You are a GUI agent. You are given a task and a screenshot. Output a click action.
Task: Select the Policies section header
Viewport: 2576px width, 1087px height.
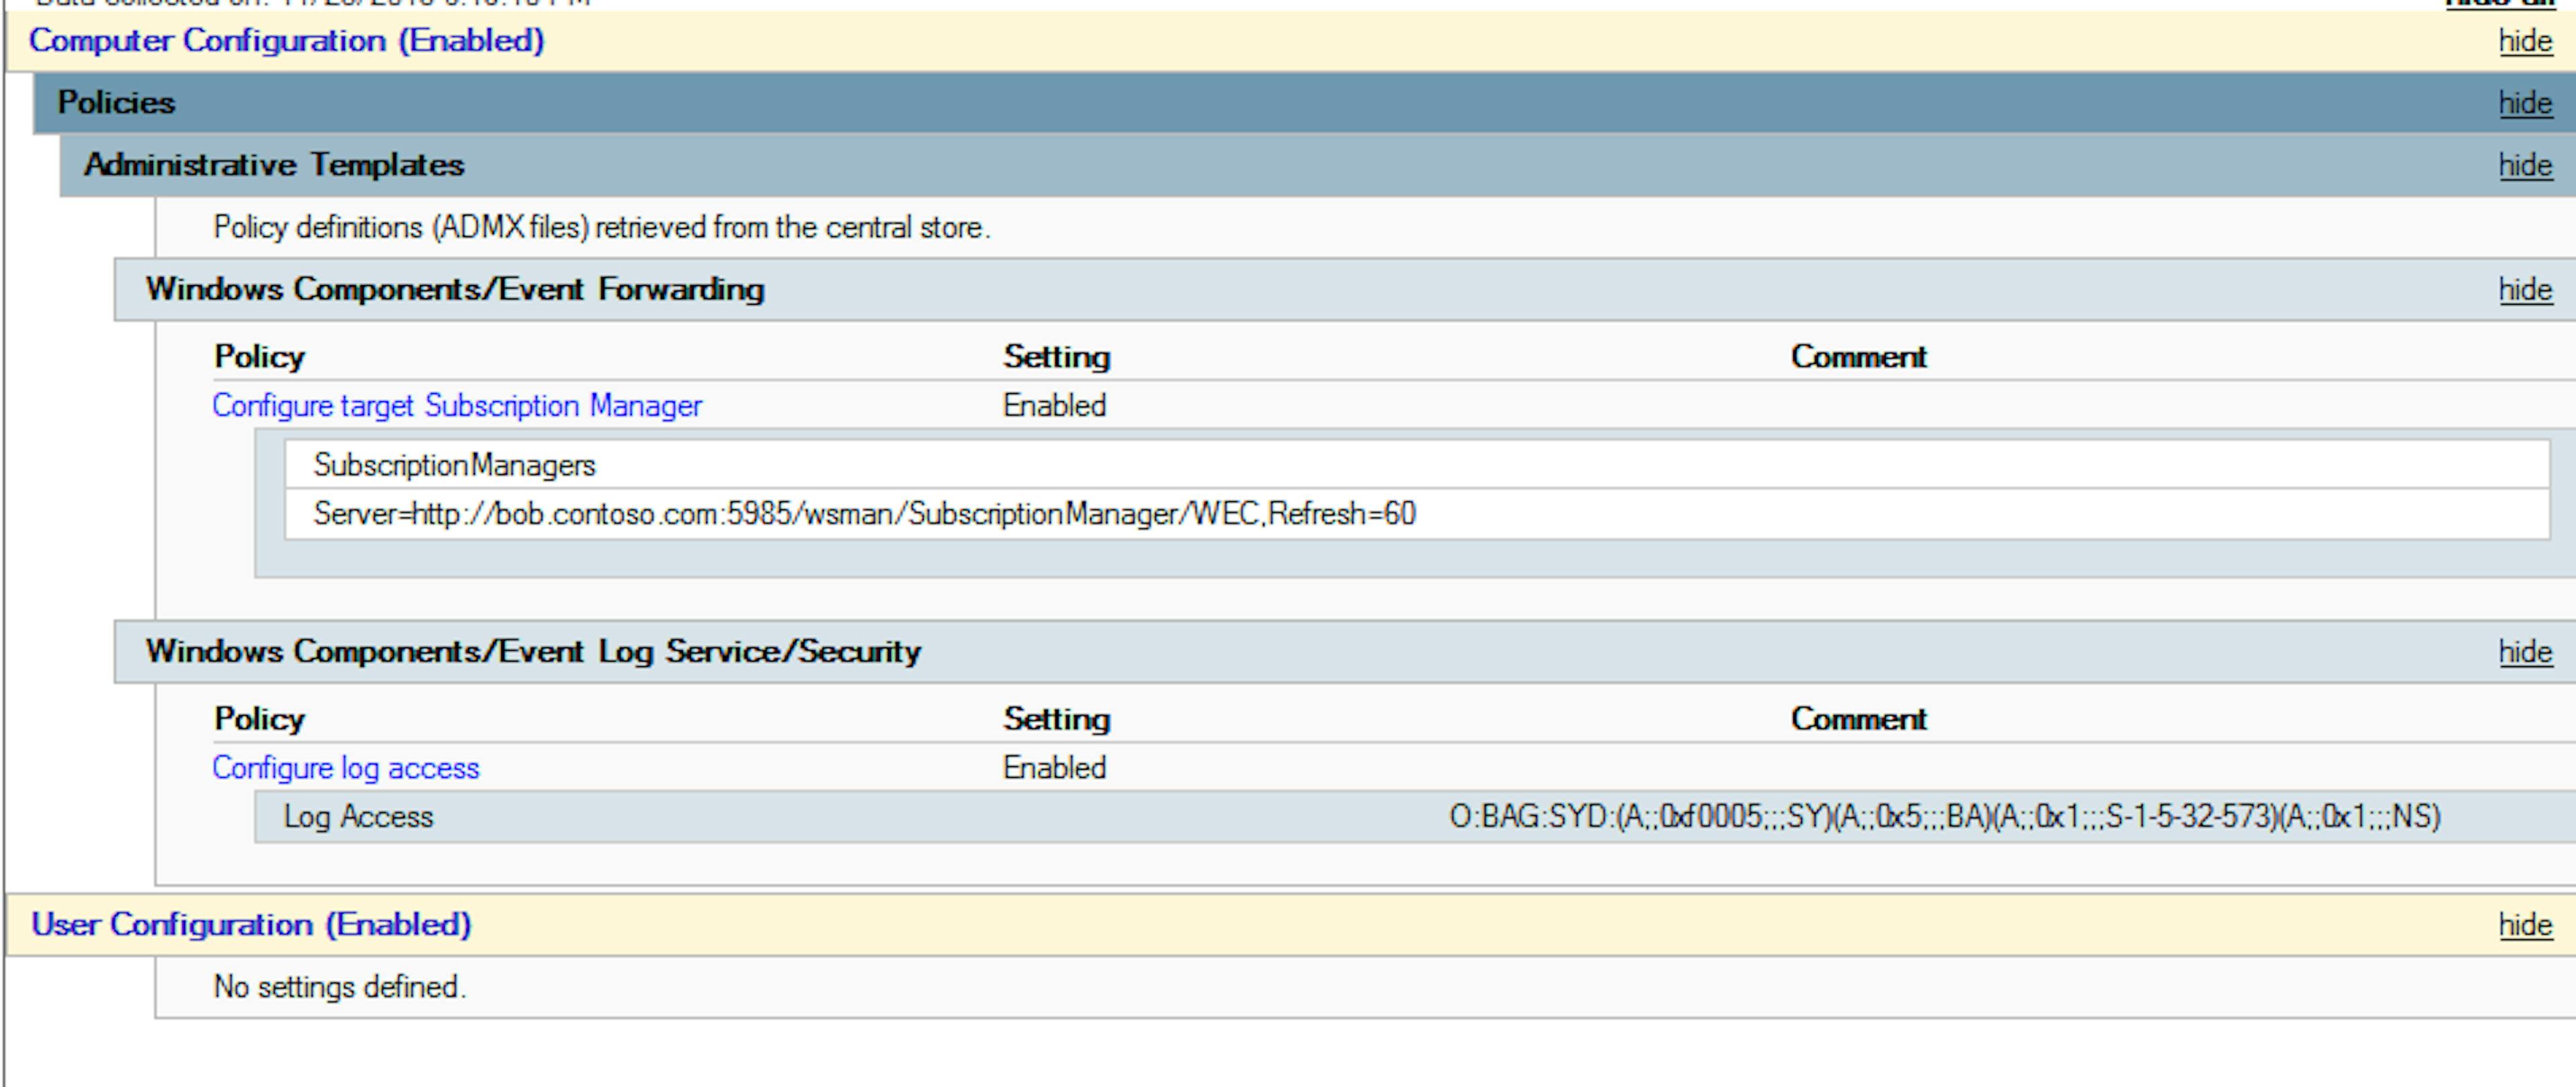116,103
